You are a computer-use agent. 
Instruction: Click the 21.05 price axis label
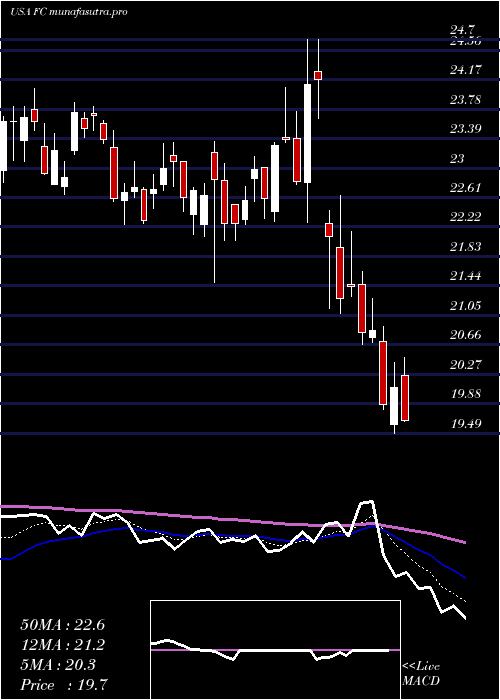(466, 306)
